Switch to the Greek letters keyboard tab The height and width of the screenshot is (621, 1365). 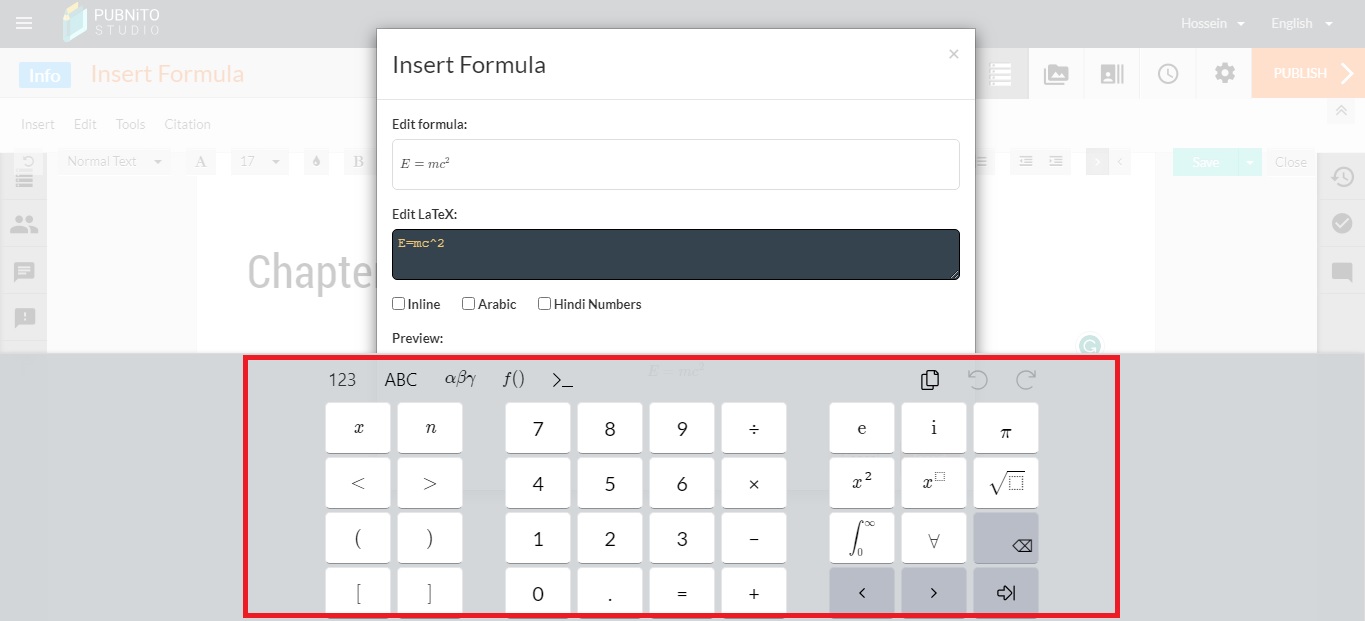click(460, 380)
